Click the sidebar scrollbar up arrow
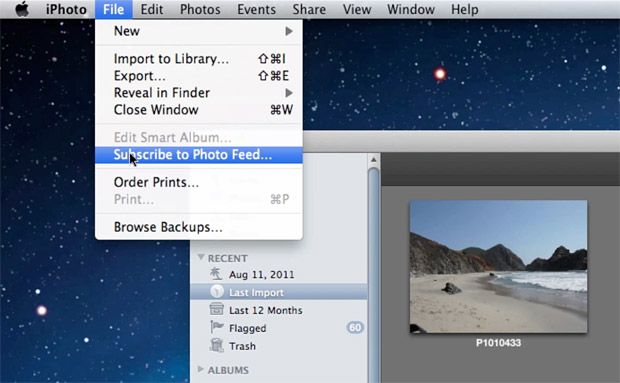 [x=373, y=160]
